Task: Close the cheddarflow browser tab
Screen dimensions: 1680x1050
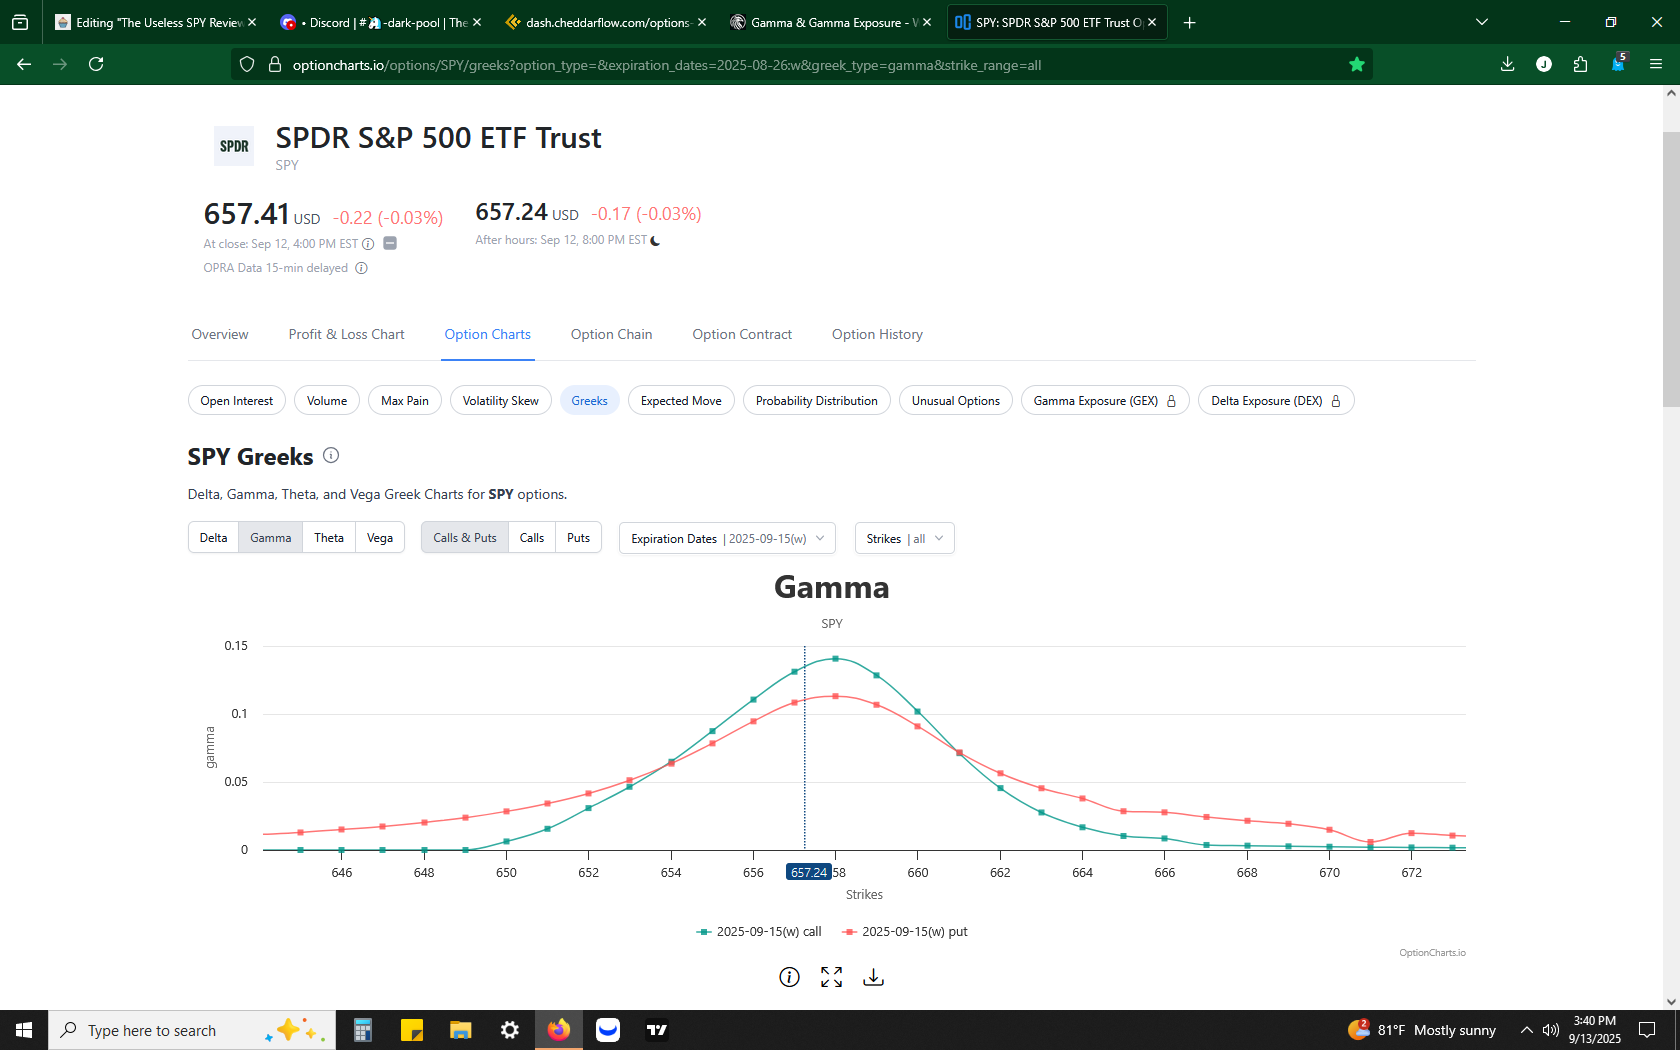Action: (701, 22)
